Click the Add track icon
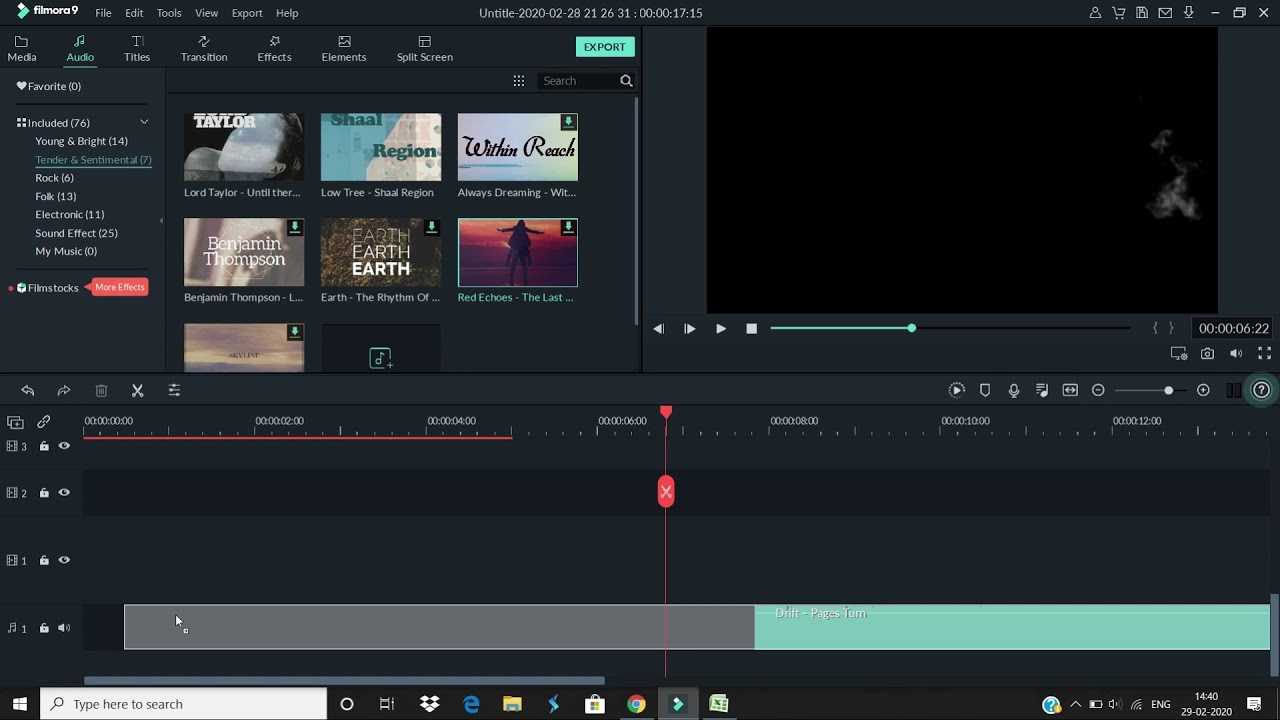The width and height of the screenshot is (1280, 720). (15, 422)
